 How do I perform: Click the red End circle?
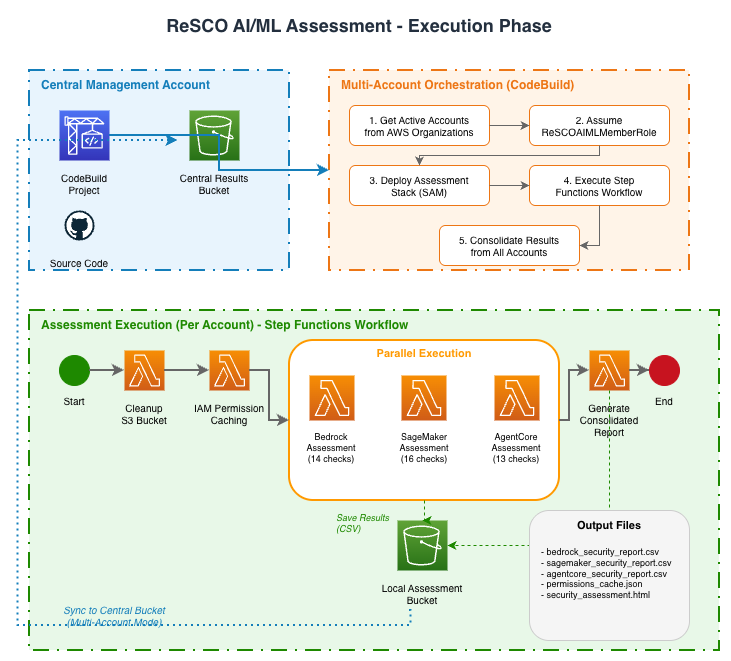coord(664,371)
